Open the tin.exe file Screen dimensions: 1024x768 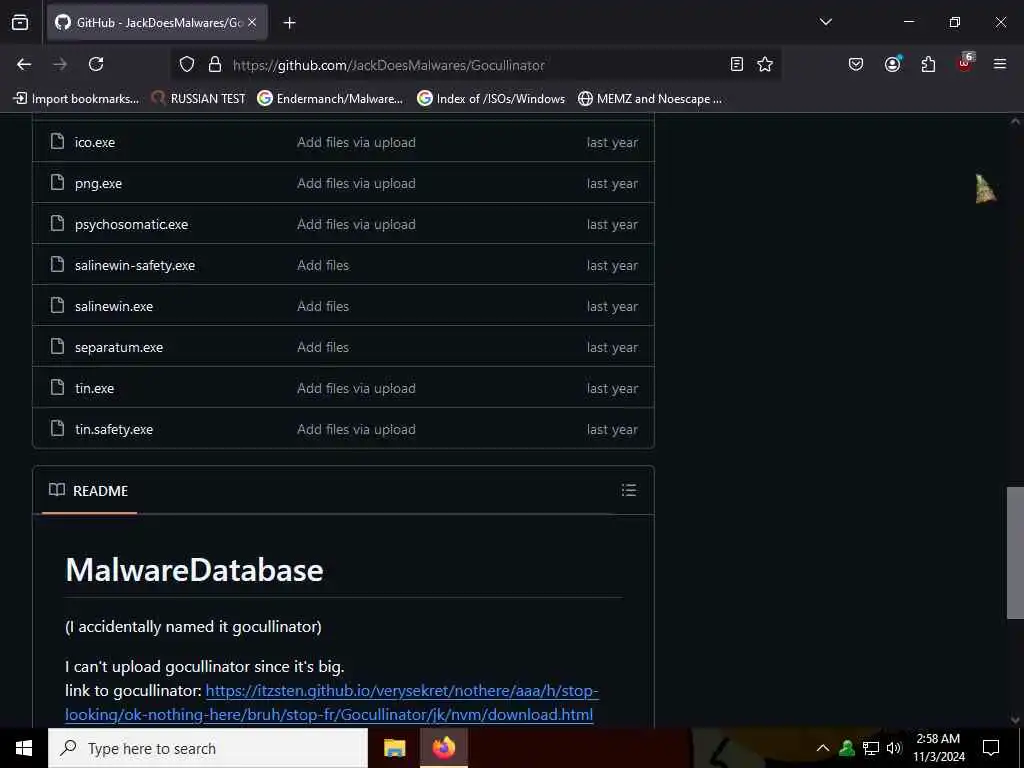(x=95, y=389)
